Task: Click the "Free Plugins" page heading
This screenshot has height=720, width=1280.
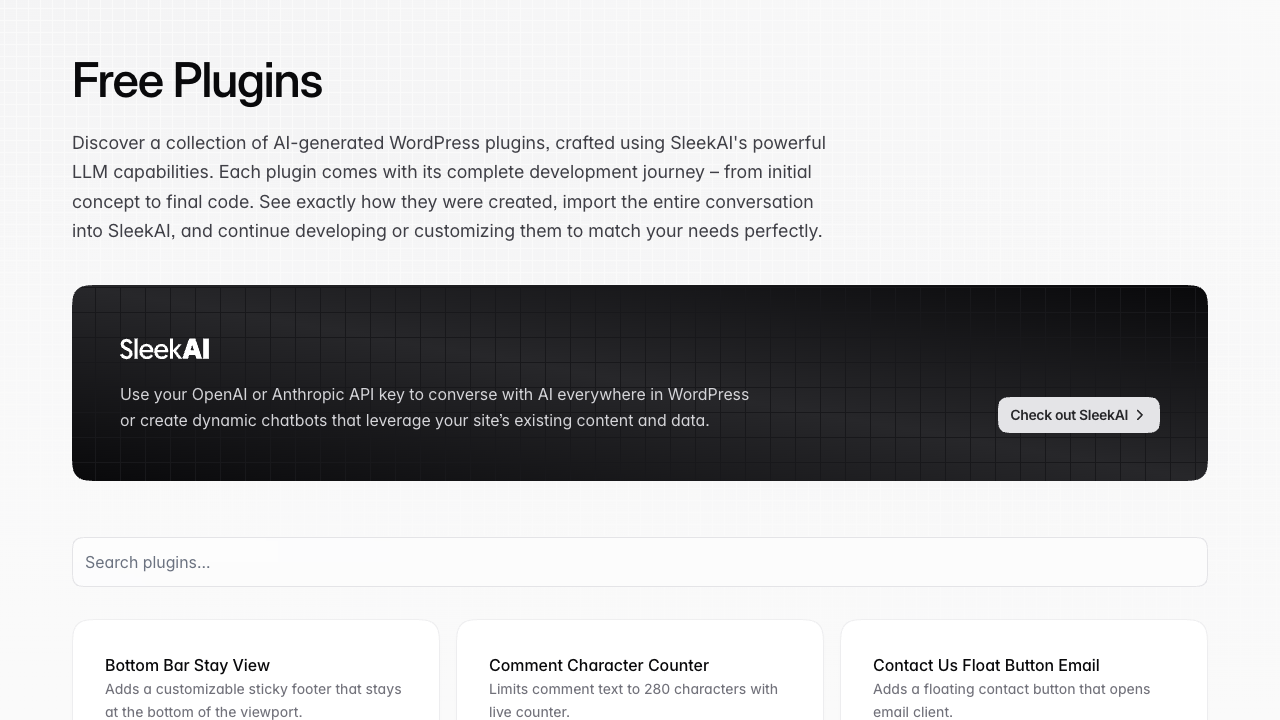Action: [x=197, y=81]
